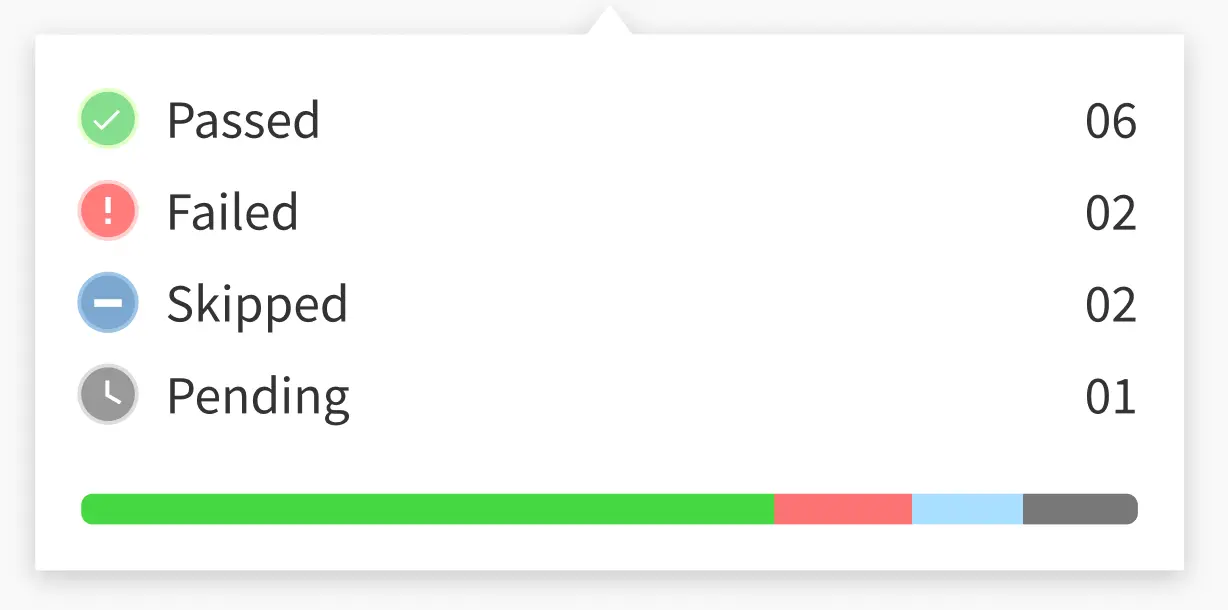Click the Passed count 06

1111,122
